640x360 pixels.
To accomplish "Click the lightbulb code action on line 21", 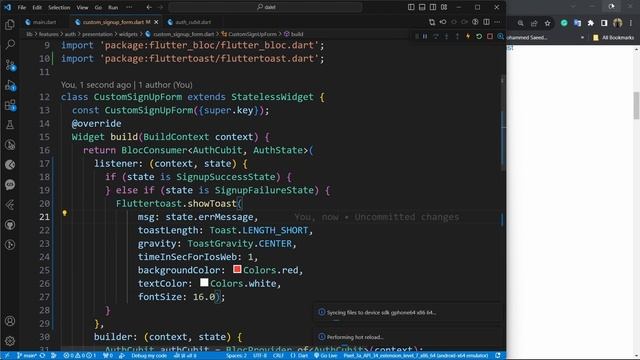I will pos(64,213).
